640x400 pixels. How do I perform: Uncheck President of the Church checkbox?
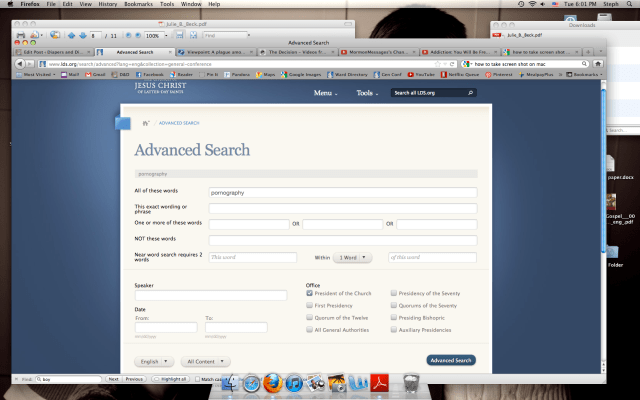[x=310, y=293]
